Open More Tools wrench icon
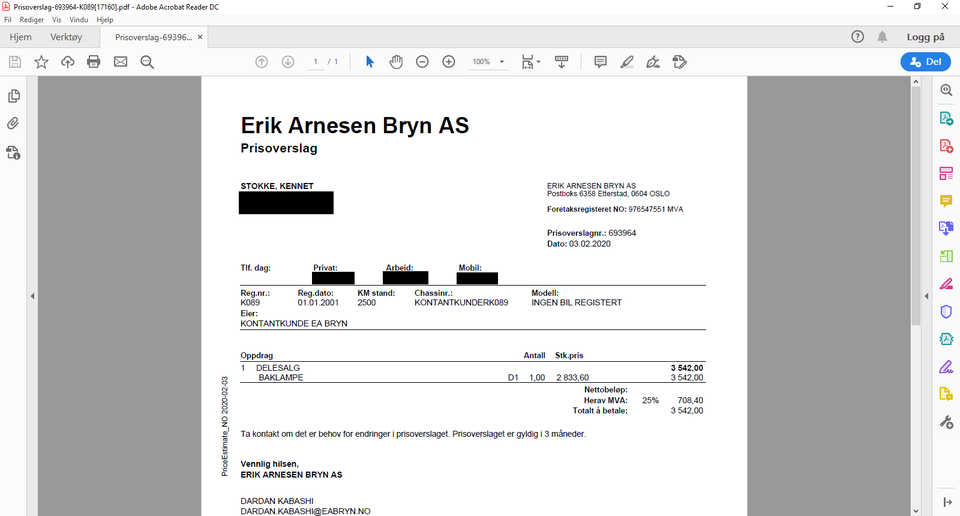Image resolution: width=960 pixels, height=516 pixels. click(947, 422)
